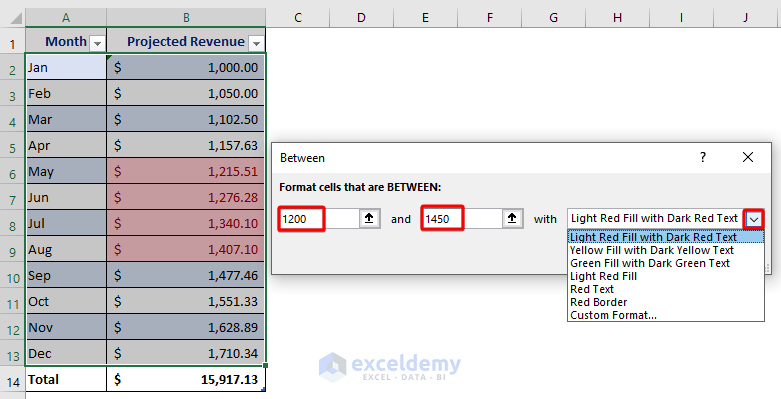The image size is (781, 399).
Task: Click the Projected Revenue header cell
Action: pyautogui.click(x=186, y=41)
